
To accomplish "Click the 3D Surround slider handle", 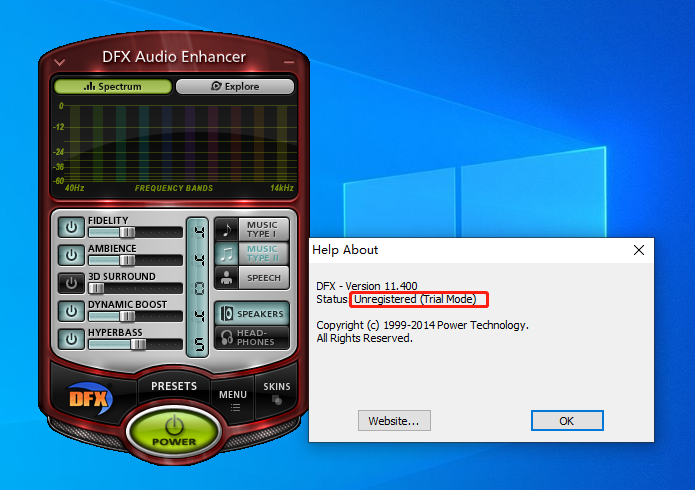I will (96, 288).
